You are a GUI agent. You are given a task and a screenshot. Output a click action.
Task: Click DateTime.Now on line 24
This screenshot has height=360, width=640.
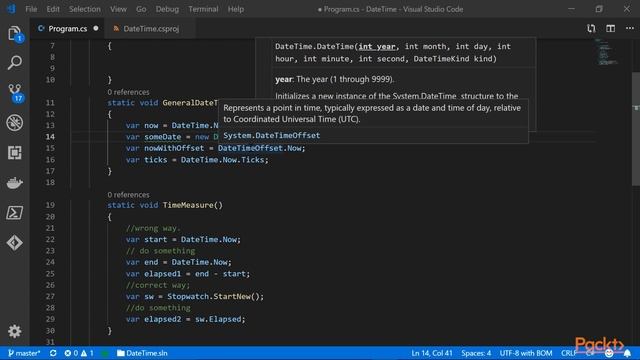pyautogui.click(x=200, y=262)
